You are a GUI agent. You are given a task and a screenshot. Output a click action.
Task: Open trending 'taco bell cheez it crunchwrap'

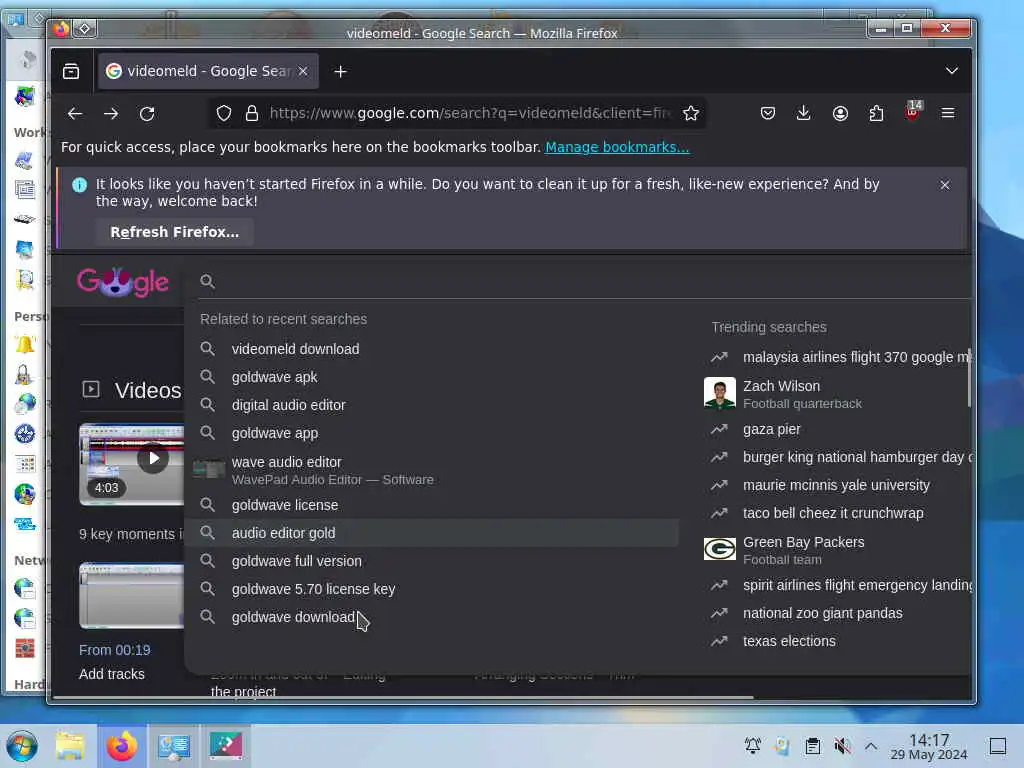click(x=839, y=513)
